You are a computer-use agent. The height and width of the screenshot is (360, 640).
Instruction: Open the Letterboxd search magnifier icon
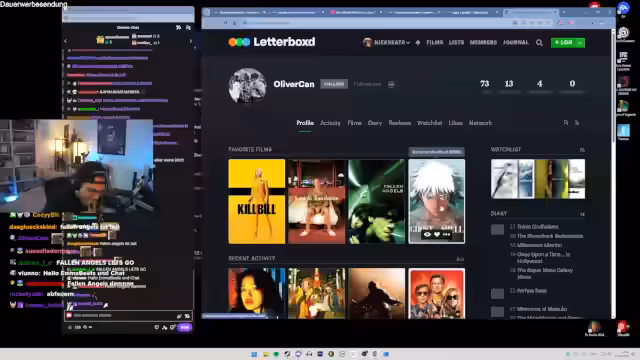click(539, 42)
